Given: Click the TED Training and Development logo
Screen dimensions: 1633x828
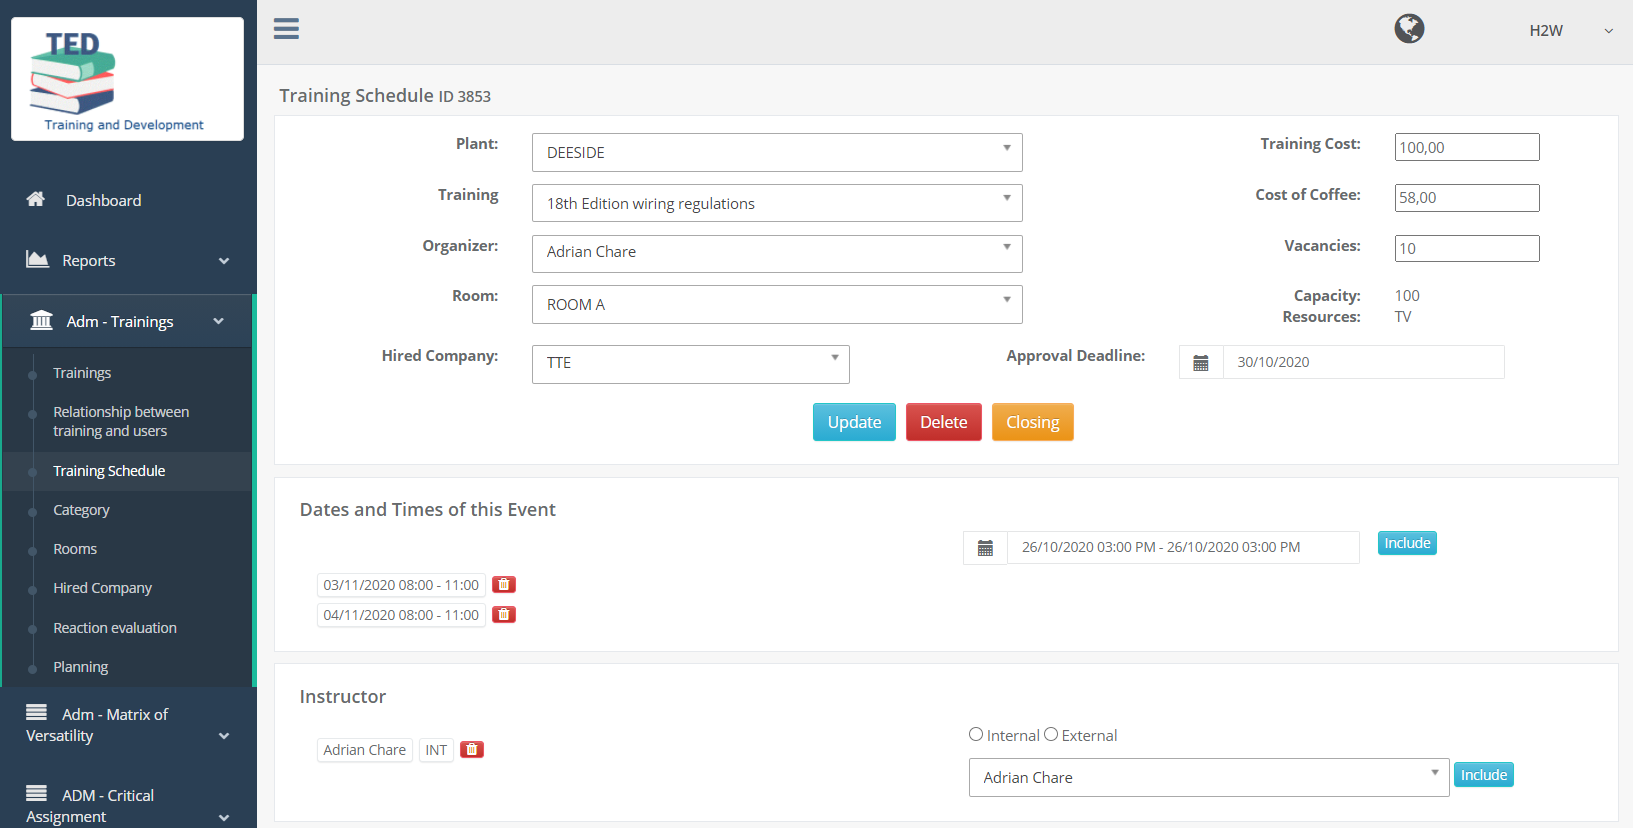Looking at the screenshot, I should [127, 80].
